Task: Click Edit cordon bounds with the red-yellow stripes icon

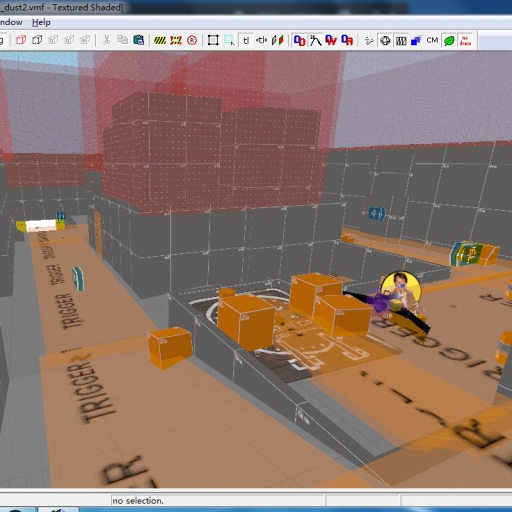Action: (176, 40)
